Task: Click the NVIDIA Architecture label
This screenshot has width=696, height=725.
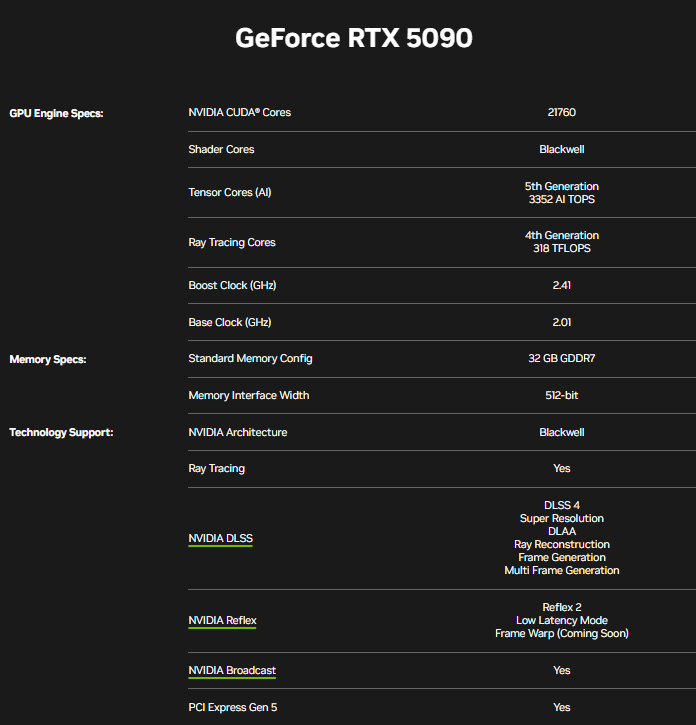Action: point(238,432)
